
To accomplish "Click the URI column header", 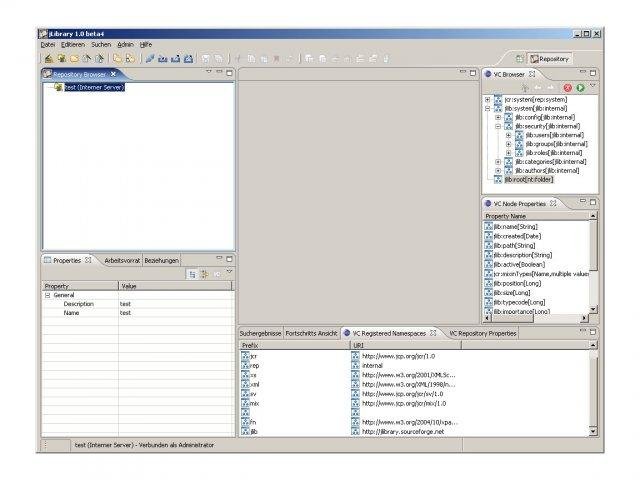I will 406,345.
